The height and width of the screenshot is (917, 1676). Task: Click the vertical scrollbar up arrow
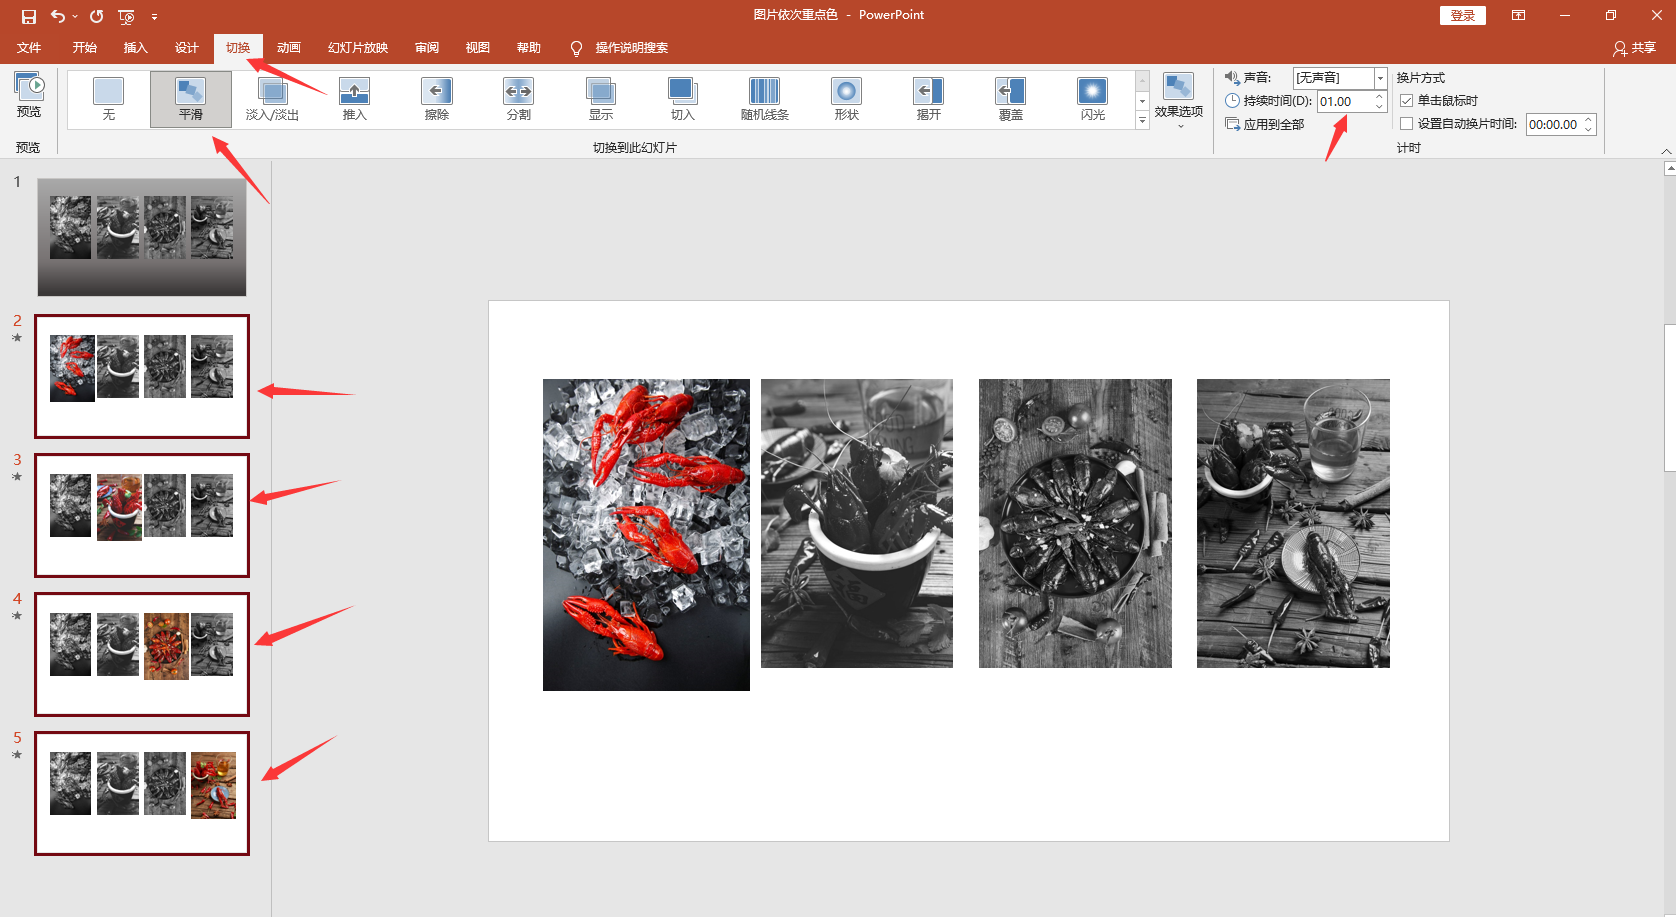coord(1670,168)
